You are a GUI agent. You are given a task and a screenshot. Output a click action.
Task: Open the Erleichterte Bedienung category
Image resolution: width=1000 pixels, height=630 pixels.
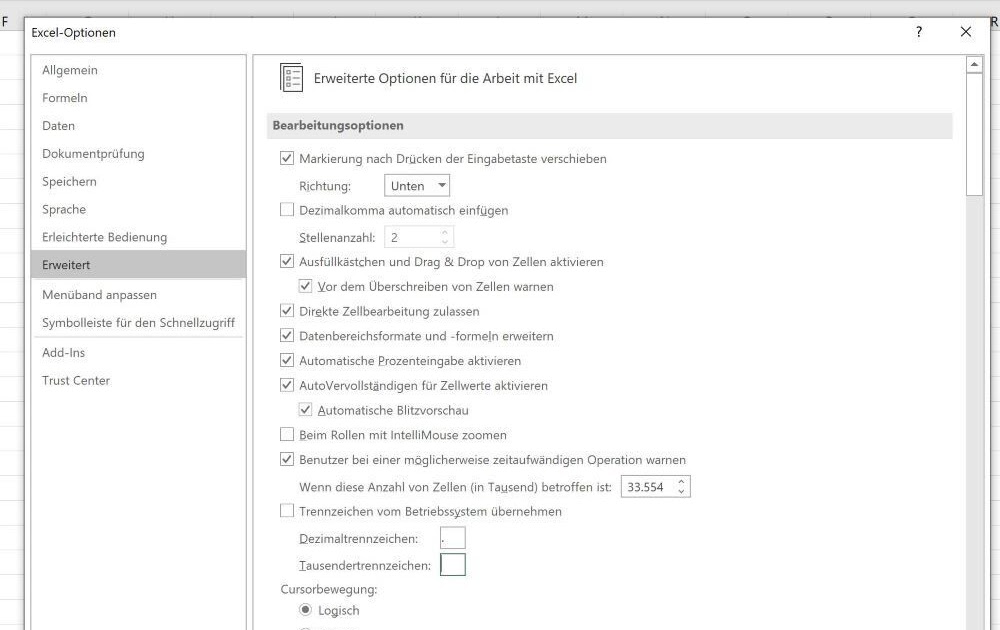point(138,237)
